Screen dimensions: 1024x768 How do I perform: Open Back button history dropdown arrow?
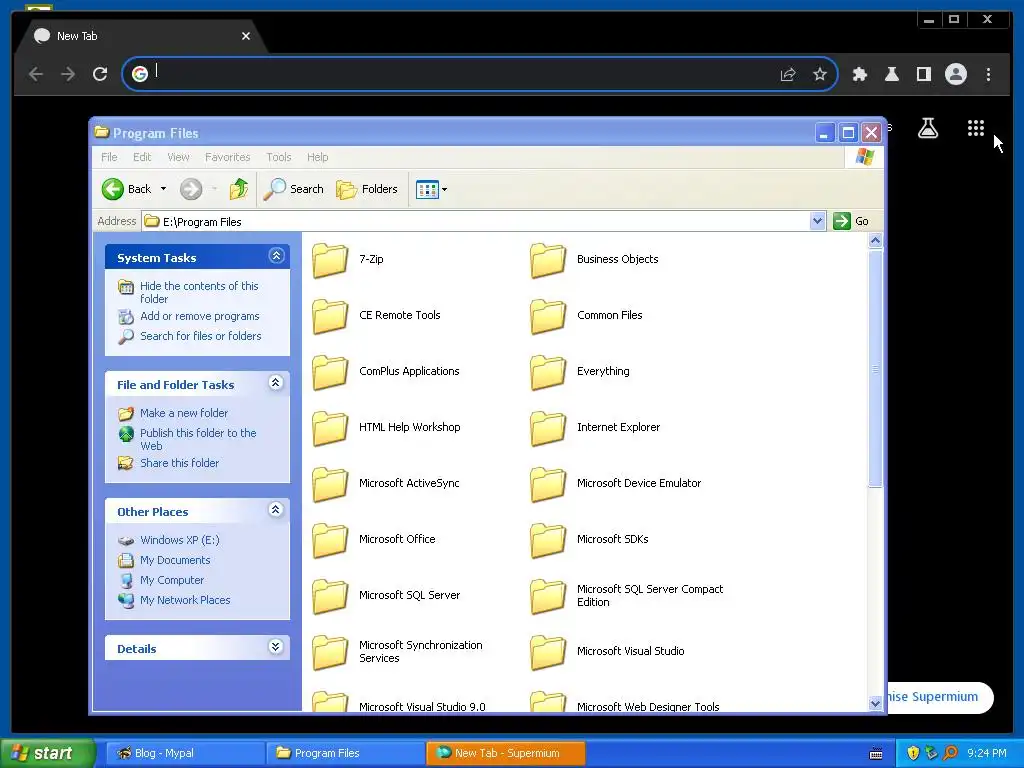(x=163, y=189)
